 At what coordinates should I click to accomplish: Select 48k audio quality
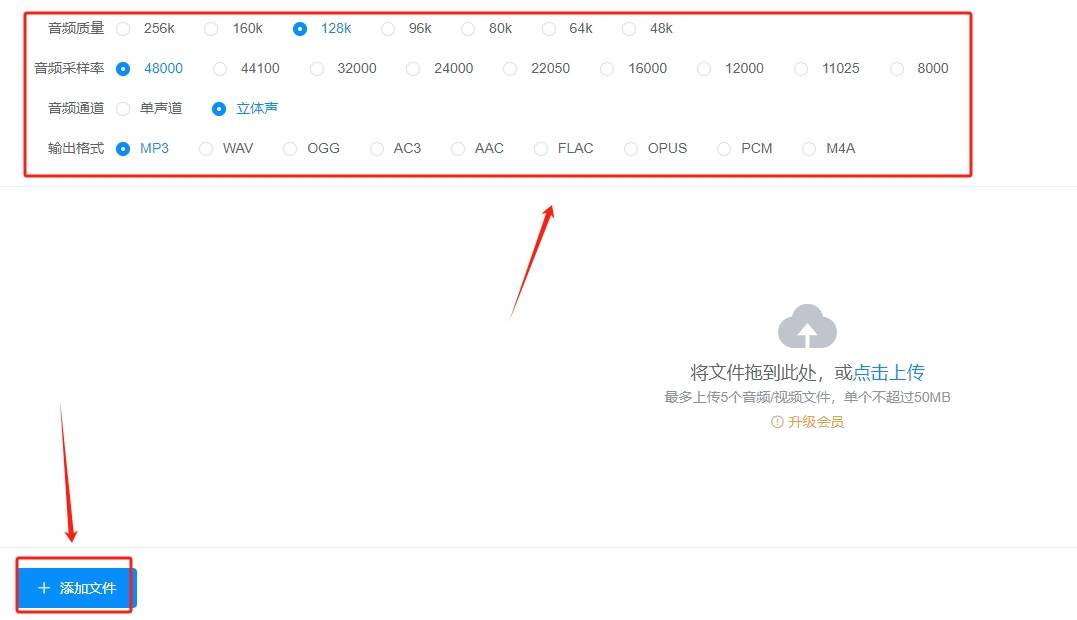628,29
